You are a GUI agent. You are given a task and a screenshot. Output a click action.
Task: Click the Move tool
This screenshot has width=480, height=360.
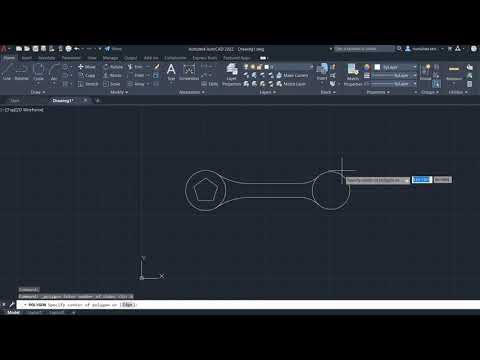point(87,67)
